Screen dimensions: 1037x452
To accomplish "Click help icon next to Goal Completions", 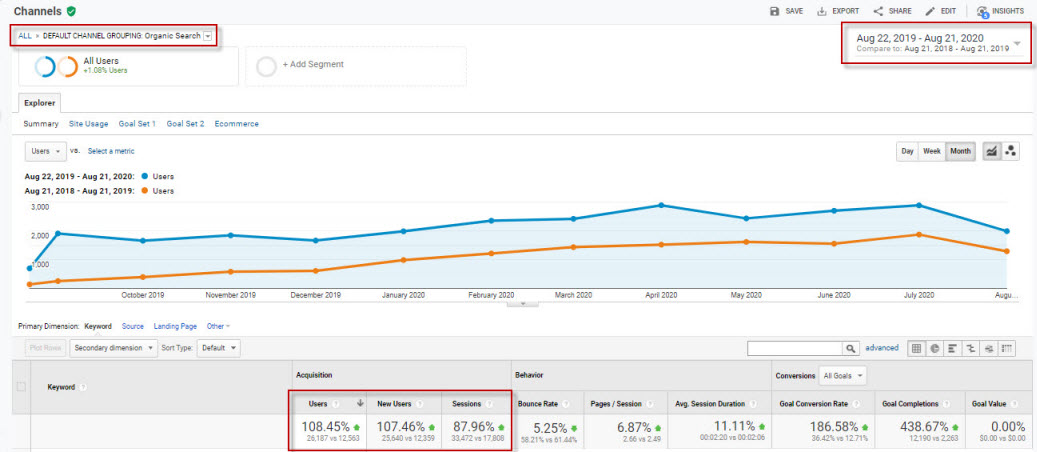I will (945, 404).
